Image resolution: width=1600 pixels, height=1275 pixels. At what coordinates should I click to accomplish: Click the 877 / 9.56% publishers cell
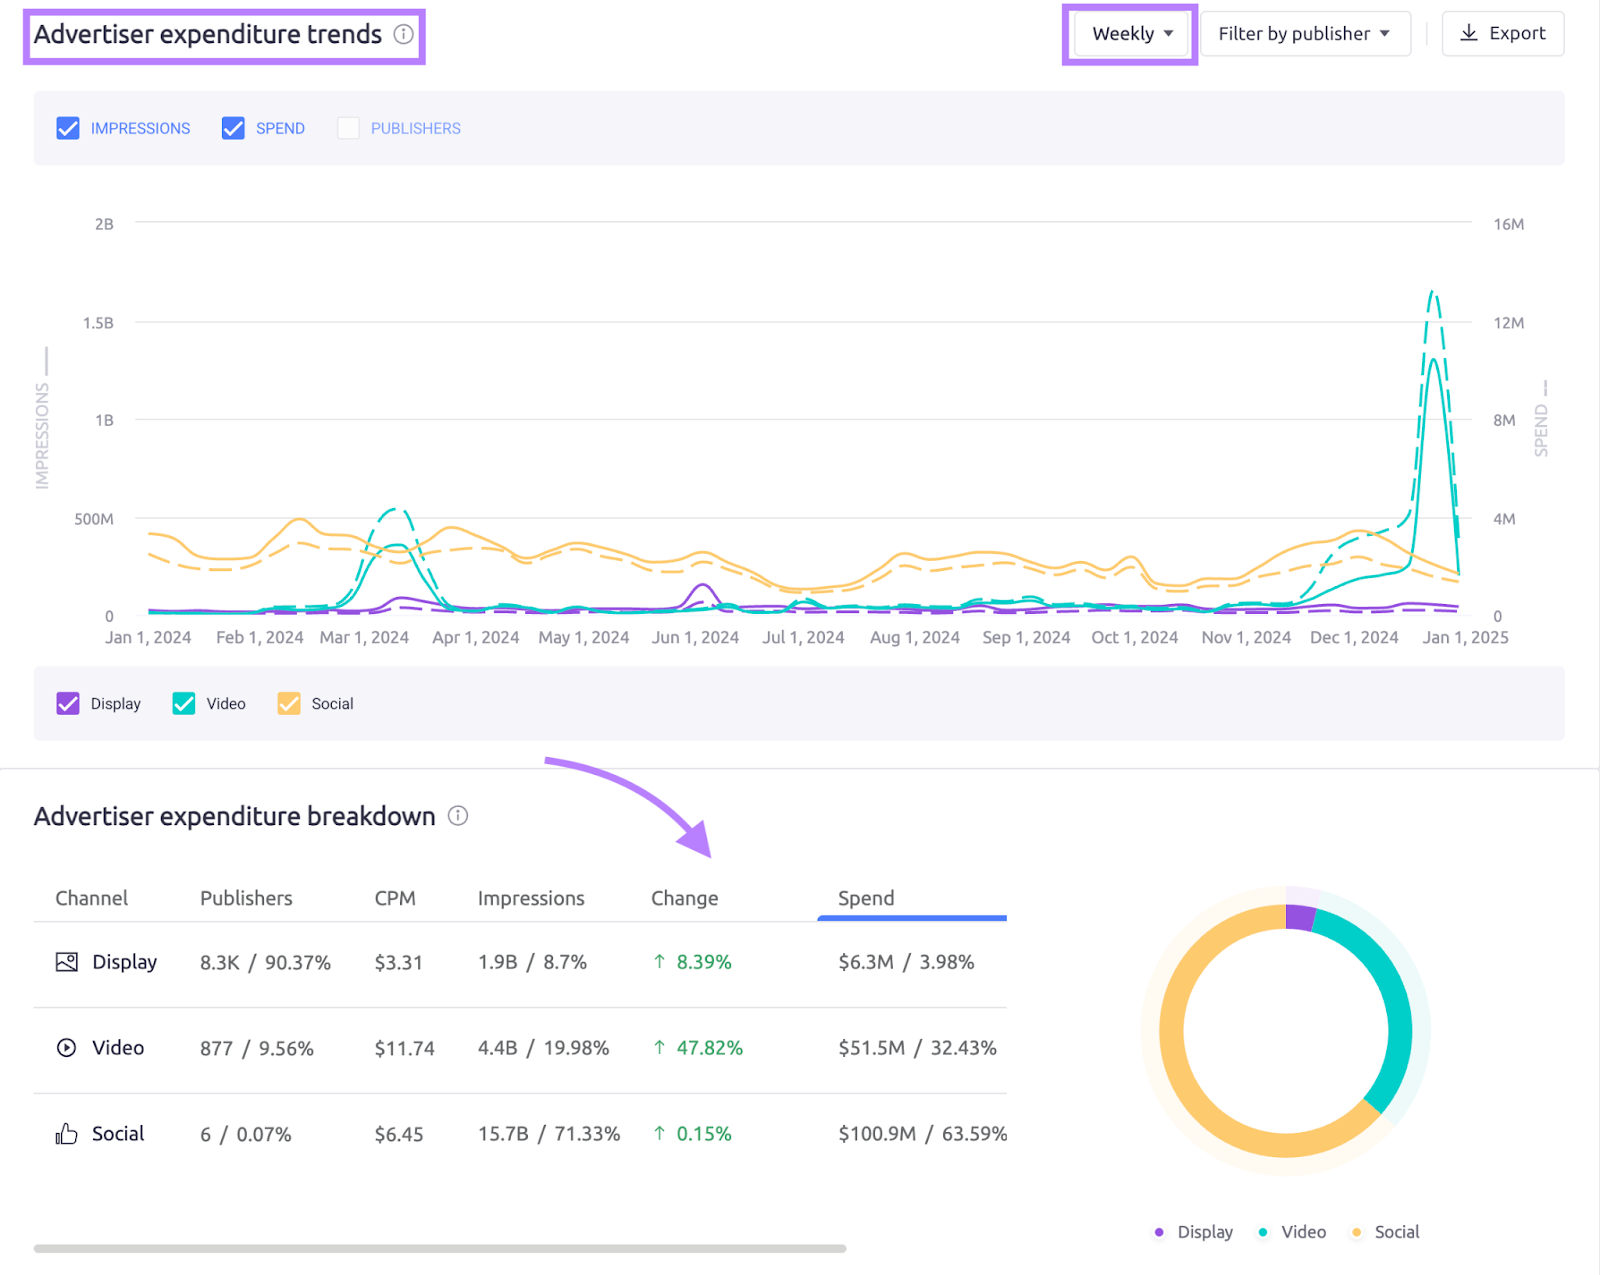click(x=257, y=1048)
